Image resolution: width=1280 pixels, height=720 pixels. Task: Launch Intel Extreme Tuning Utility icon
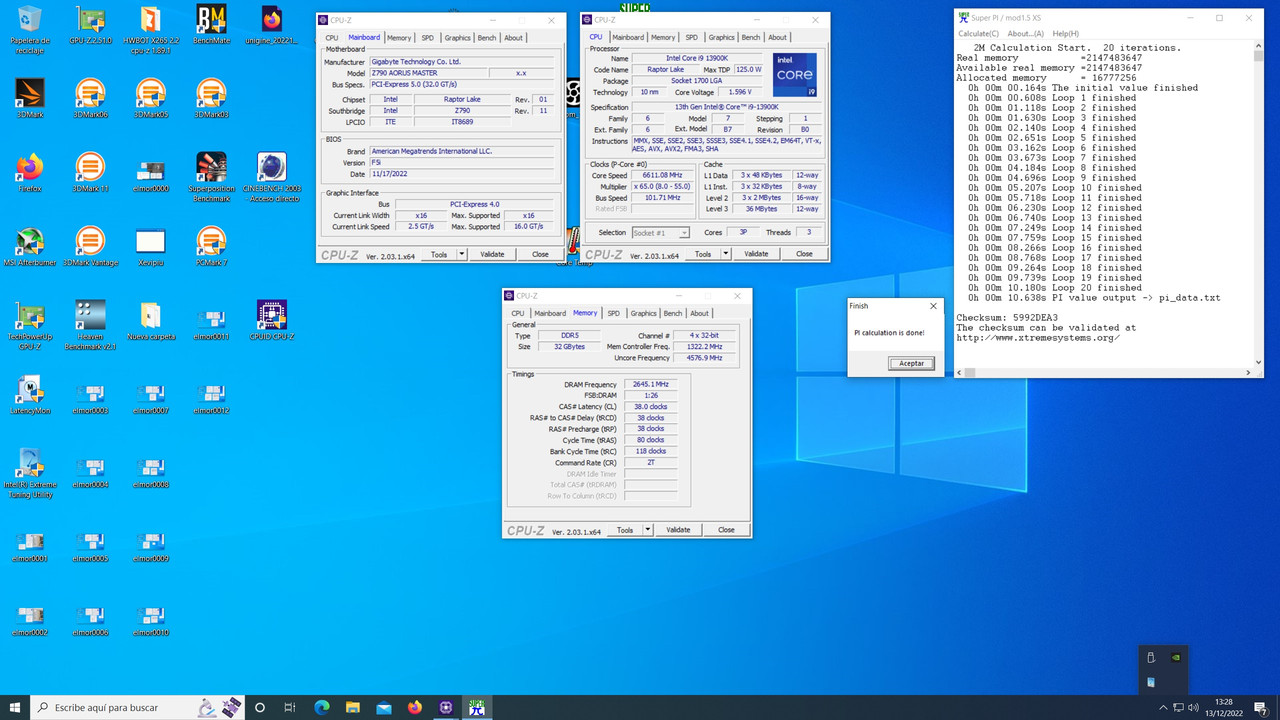click(30, 472)
